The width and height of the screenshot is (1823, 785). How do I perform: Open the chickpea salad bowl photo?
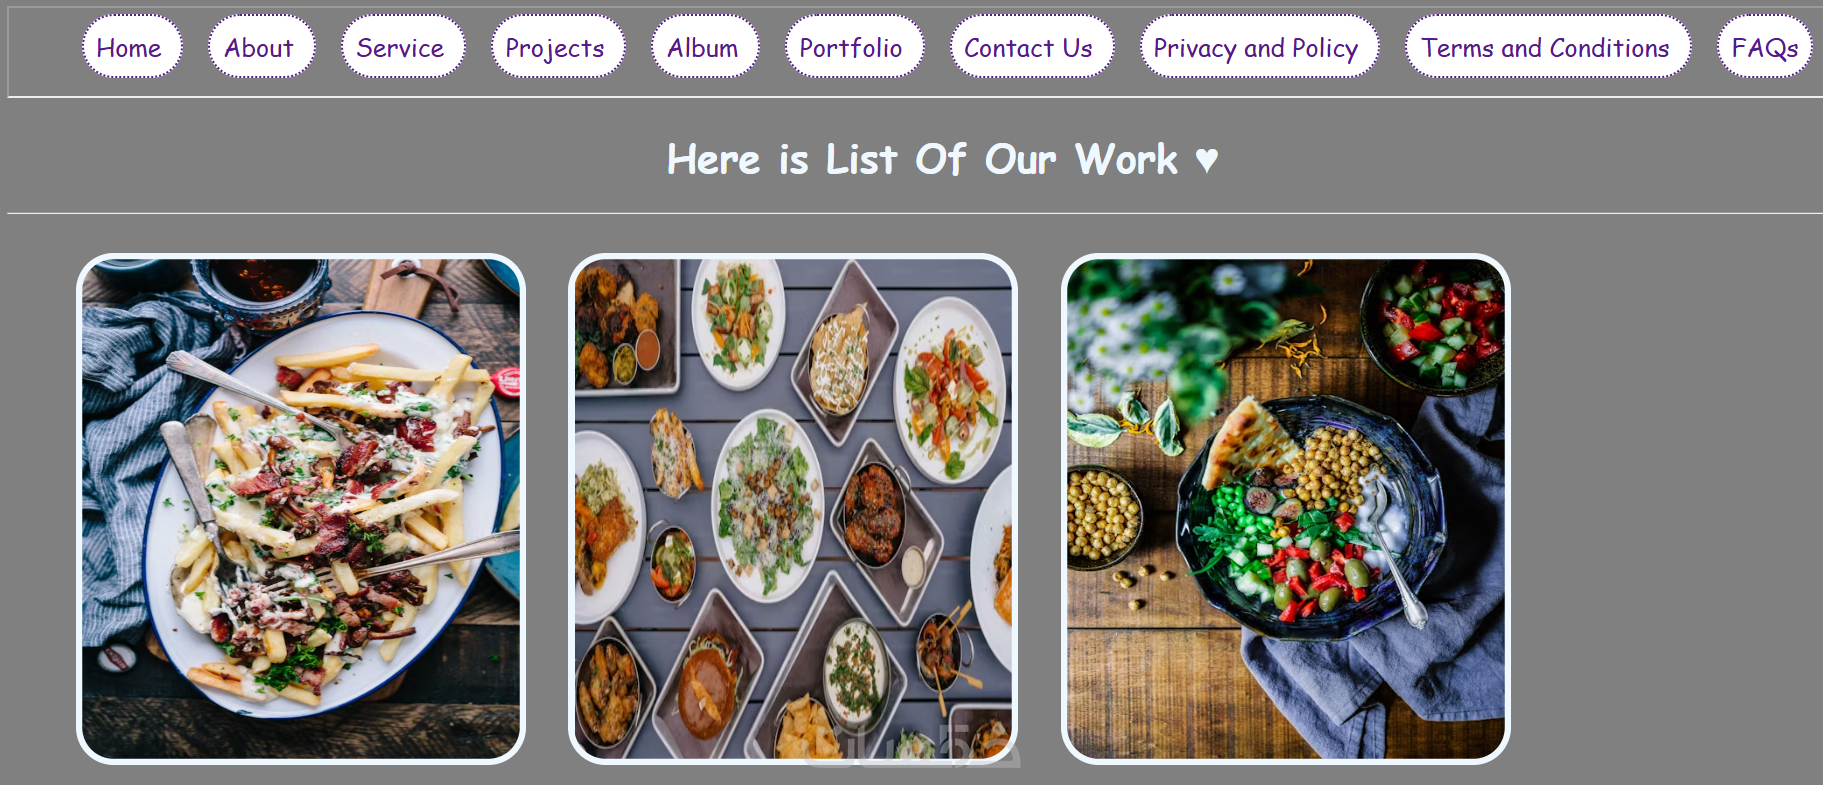[x=1286, y=509]
